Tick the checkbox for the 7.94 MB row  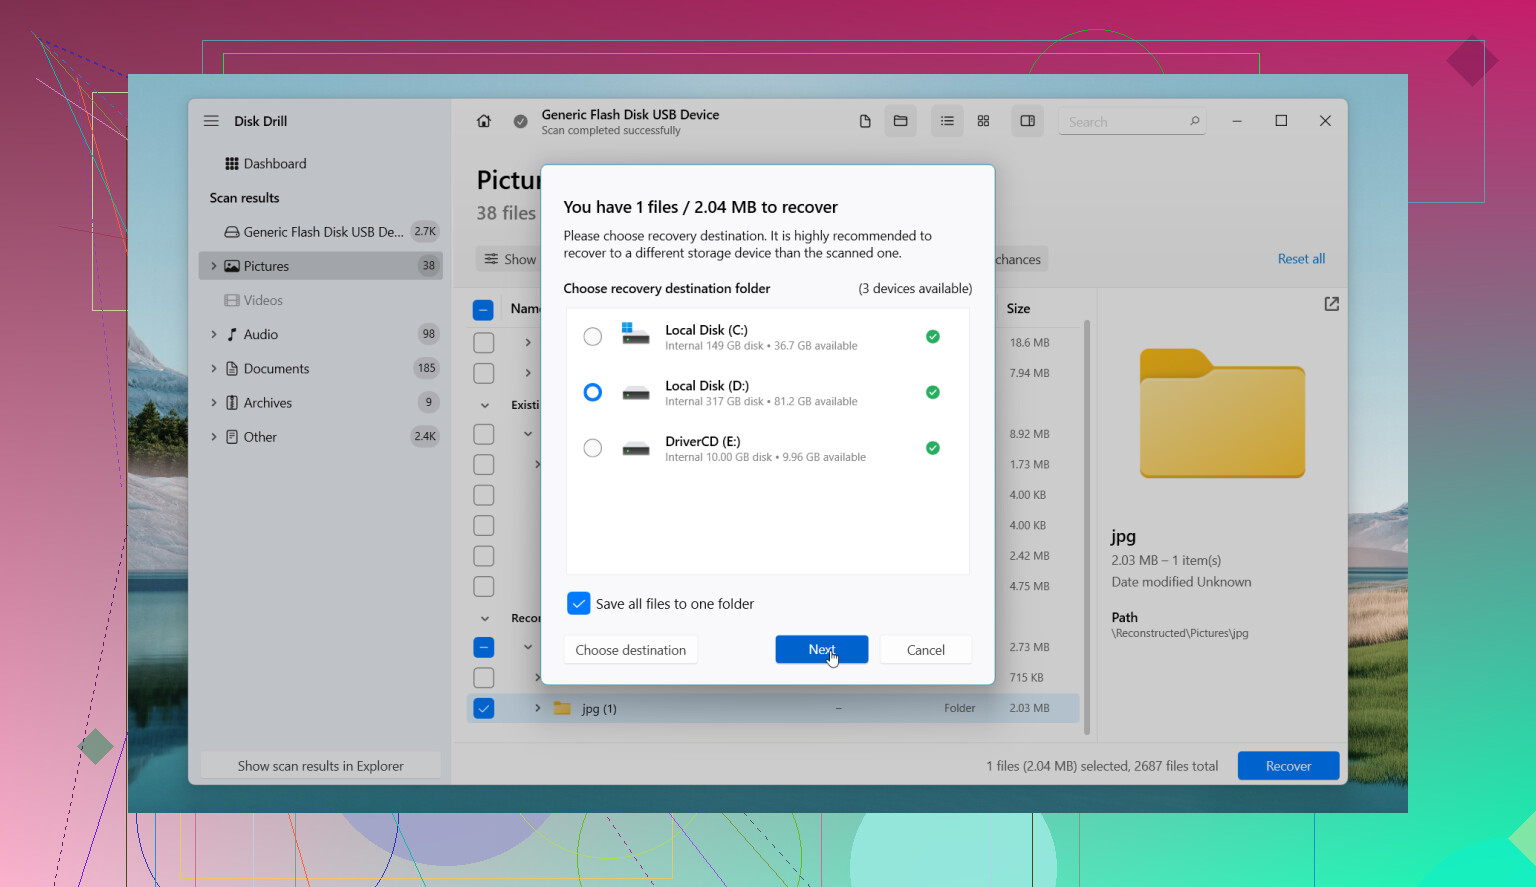tap(484, 373)
